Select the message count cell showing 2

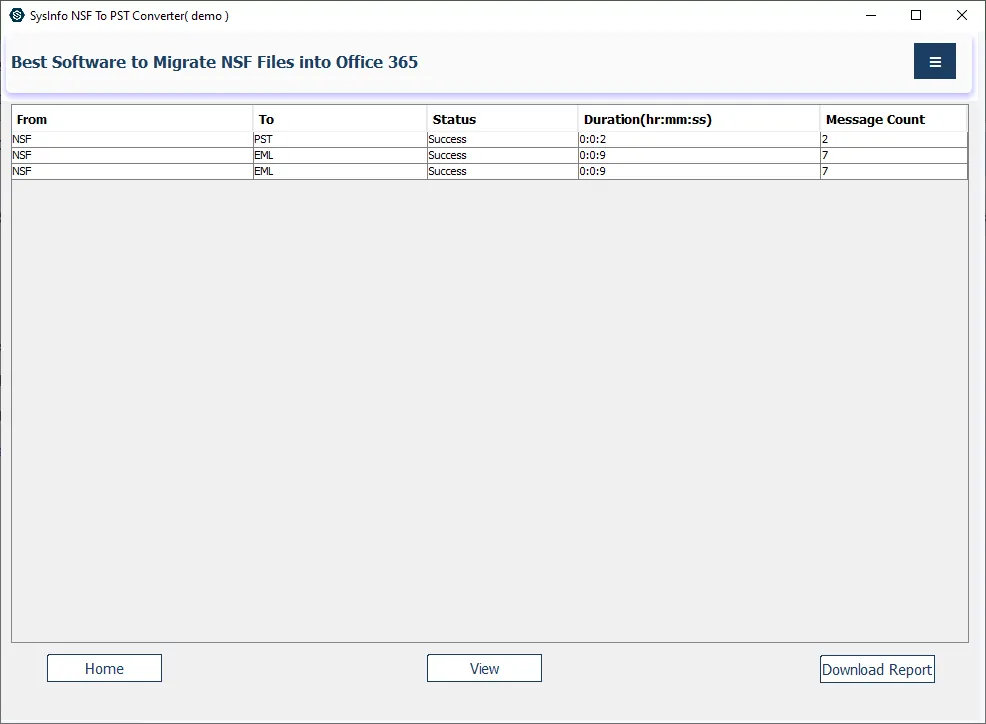[x=893, y=140]
